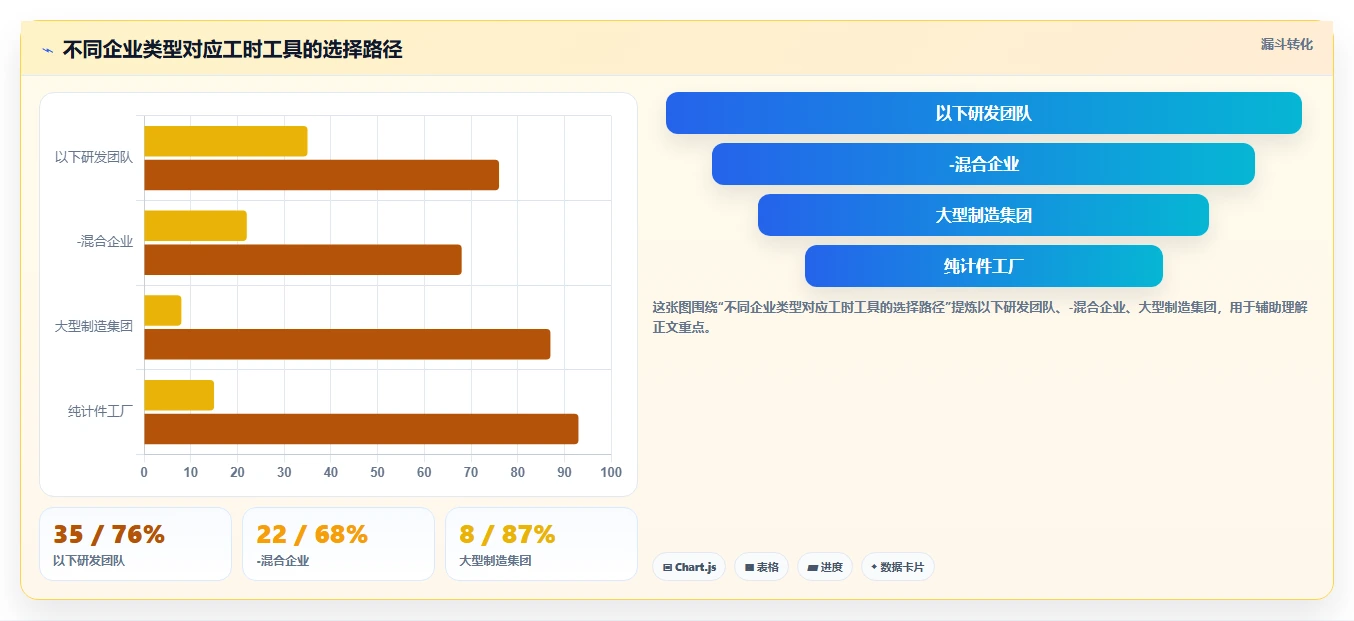Open the 22 / 68% stat card

pyautogui.click(x=338, y=544)
